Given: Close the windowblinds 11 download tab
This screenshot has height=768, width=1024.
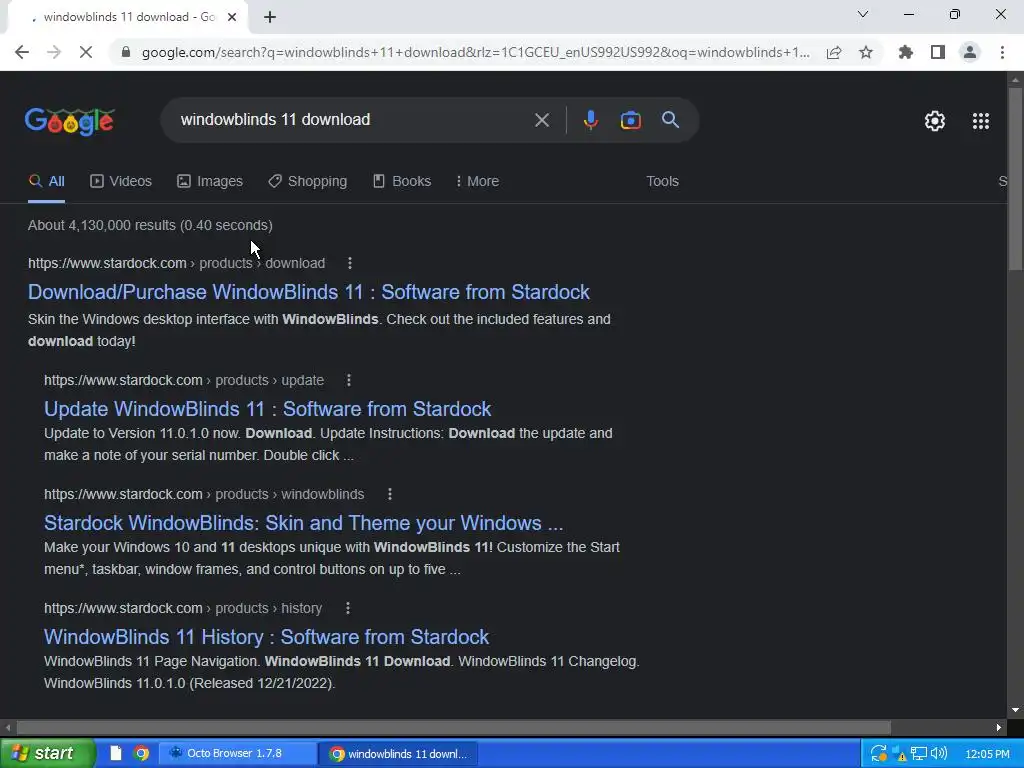Looking at the screenshot, I should (232, 18).
